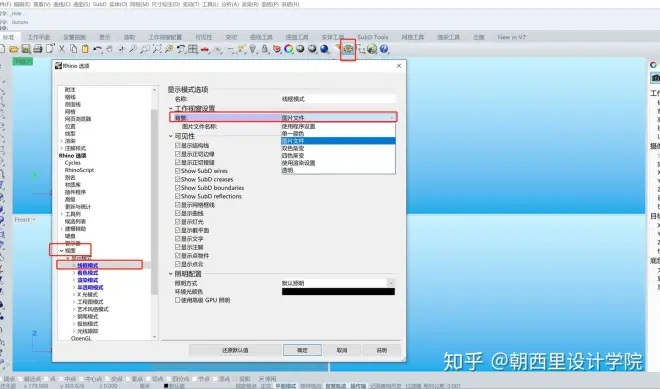The image size is (660, 389).
Task: Click the Hide objects lightbulb icon
Action: pyautogui.click(x=253, y=49)
